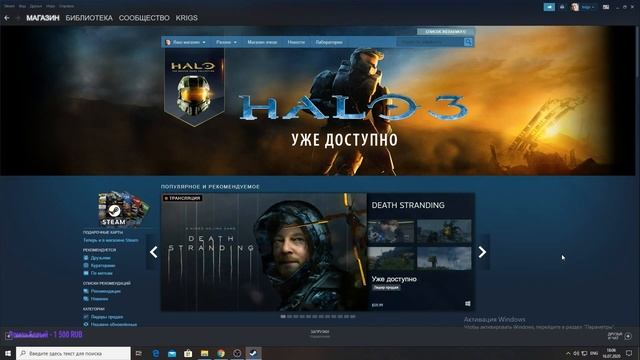Click the store search input field
Image resolution: width=640 pixels, height=360 pixels.
(430, 42)
